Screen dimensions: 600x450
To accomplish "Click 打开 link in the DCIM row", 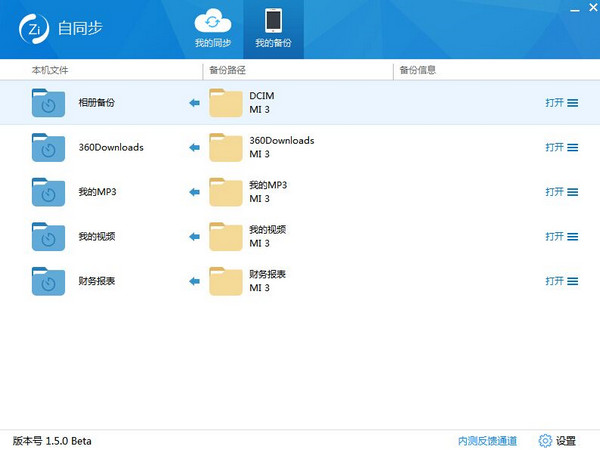I will click(554, 103).
